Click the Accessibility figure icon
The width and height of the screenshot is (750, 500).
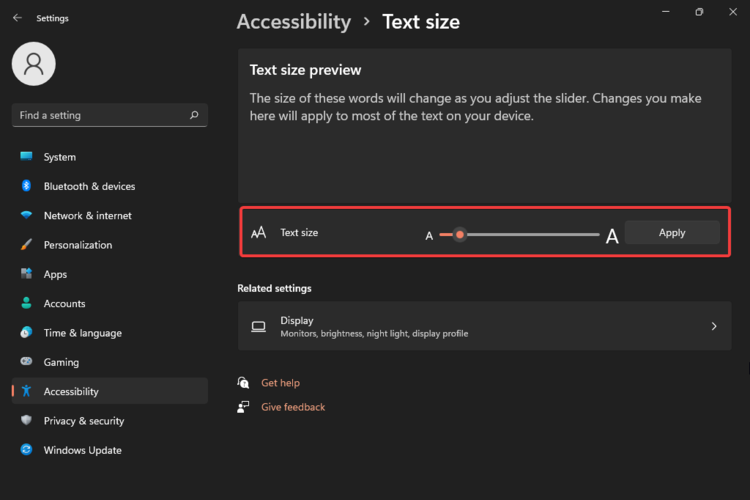(x=26, y=391)
